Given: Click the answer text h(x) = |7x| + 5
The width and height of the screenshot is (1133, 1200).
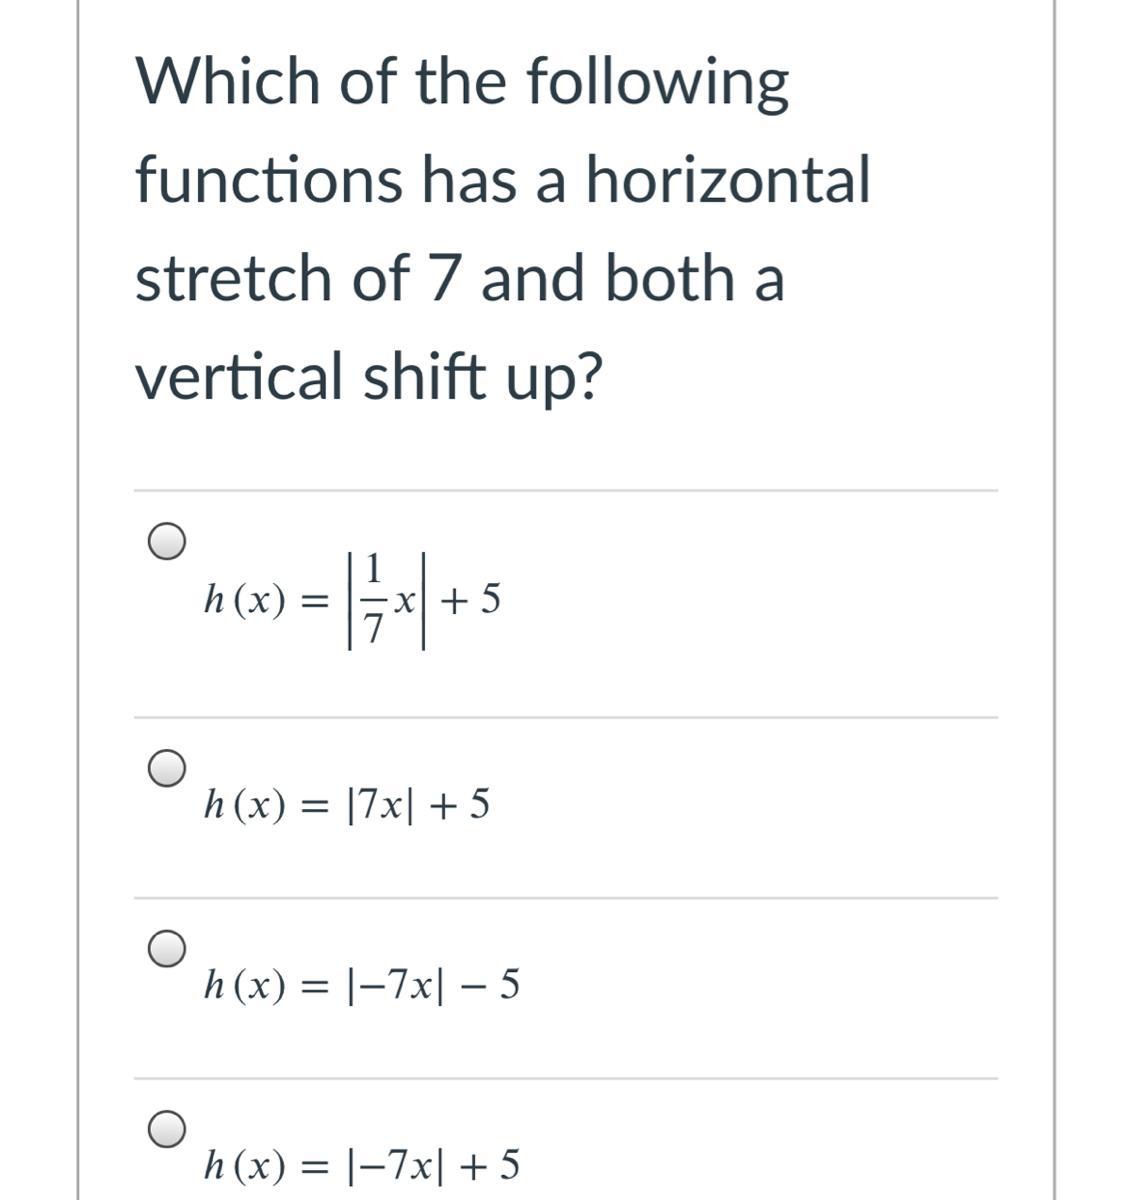Looking at the screenshot, I should tap(346, 804).
